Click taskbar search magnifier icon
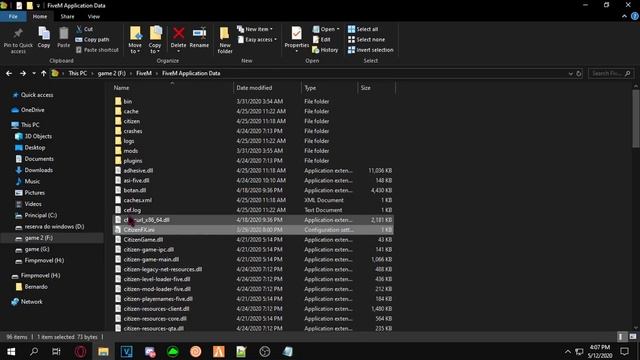This screenshot has height=360, width=640. 34,351
